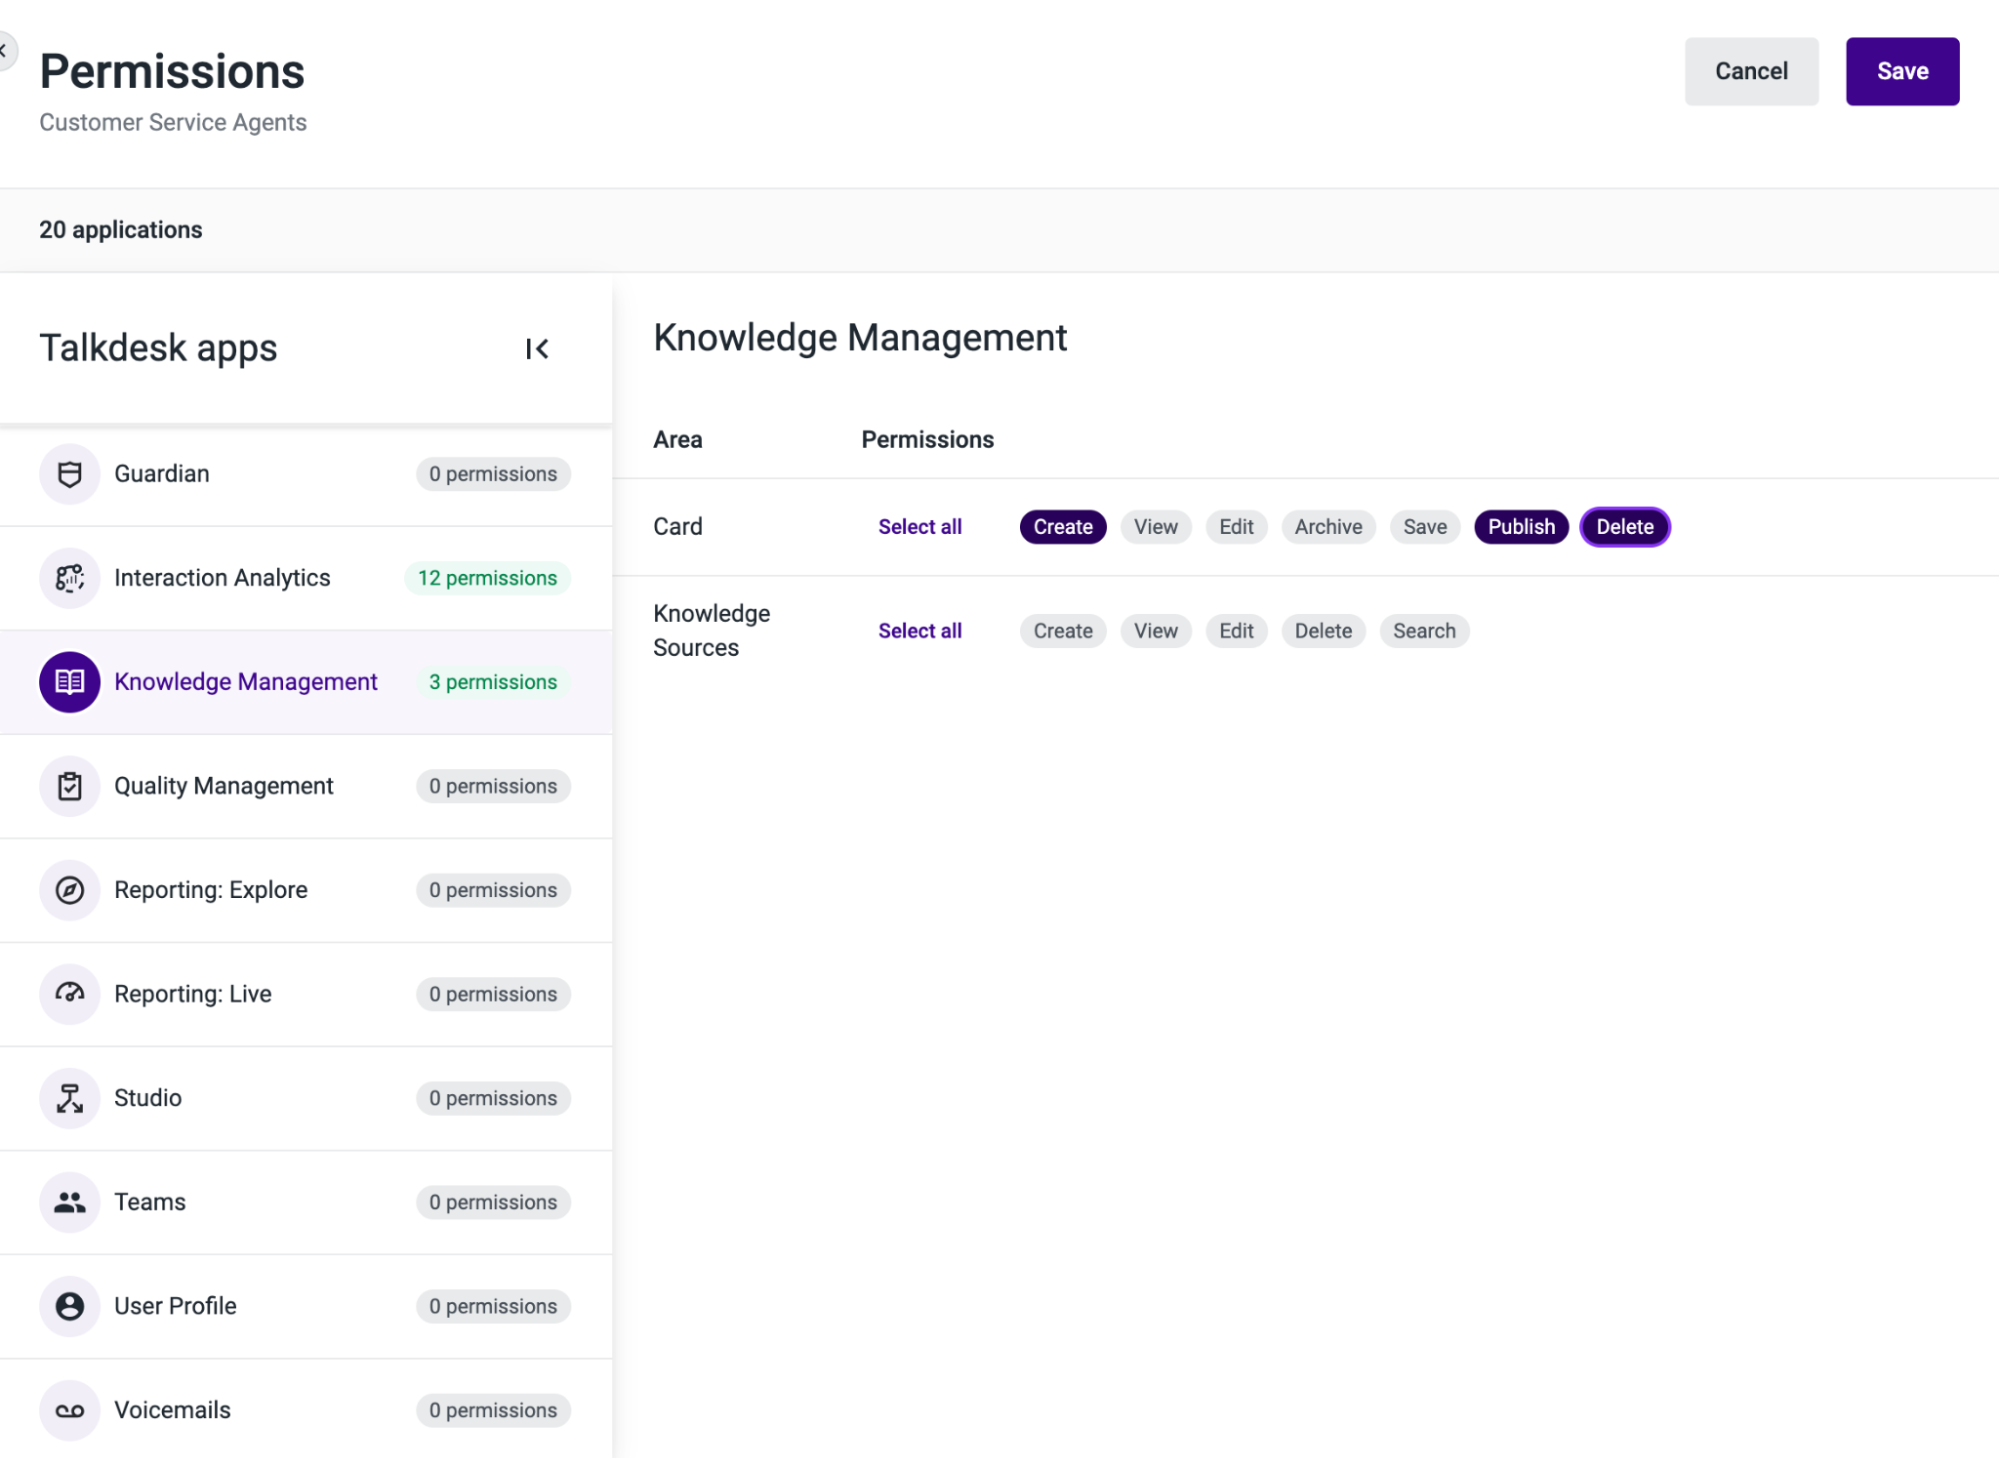Image resolution: width=1999 pixels, height=1459 pixels.
Task: Click the User Profile avatar icon
Action: pos(69,1306)
